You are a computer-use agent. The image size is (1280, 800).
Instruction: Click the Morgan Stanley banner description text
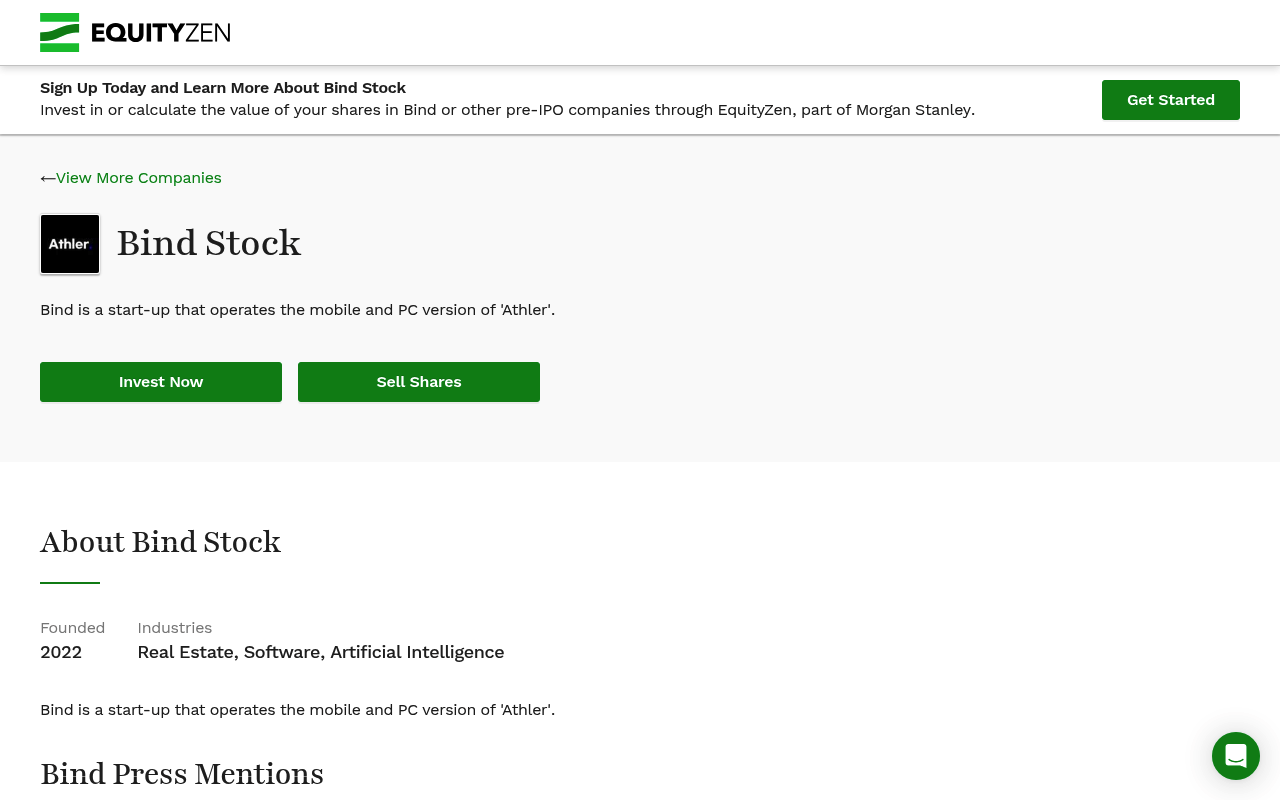pos(507,110)
